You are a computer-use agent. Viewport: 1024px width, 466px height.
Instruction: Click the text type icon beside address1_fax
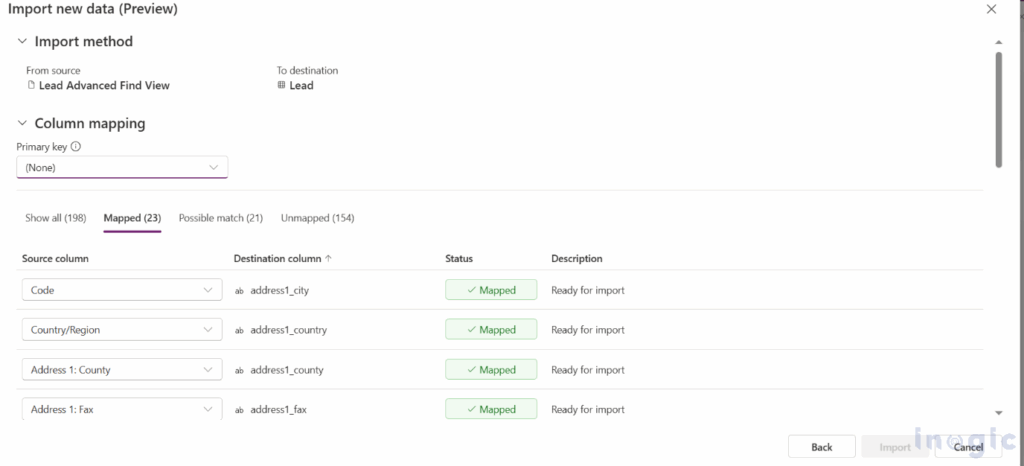tap(239, 410)
